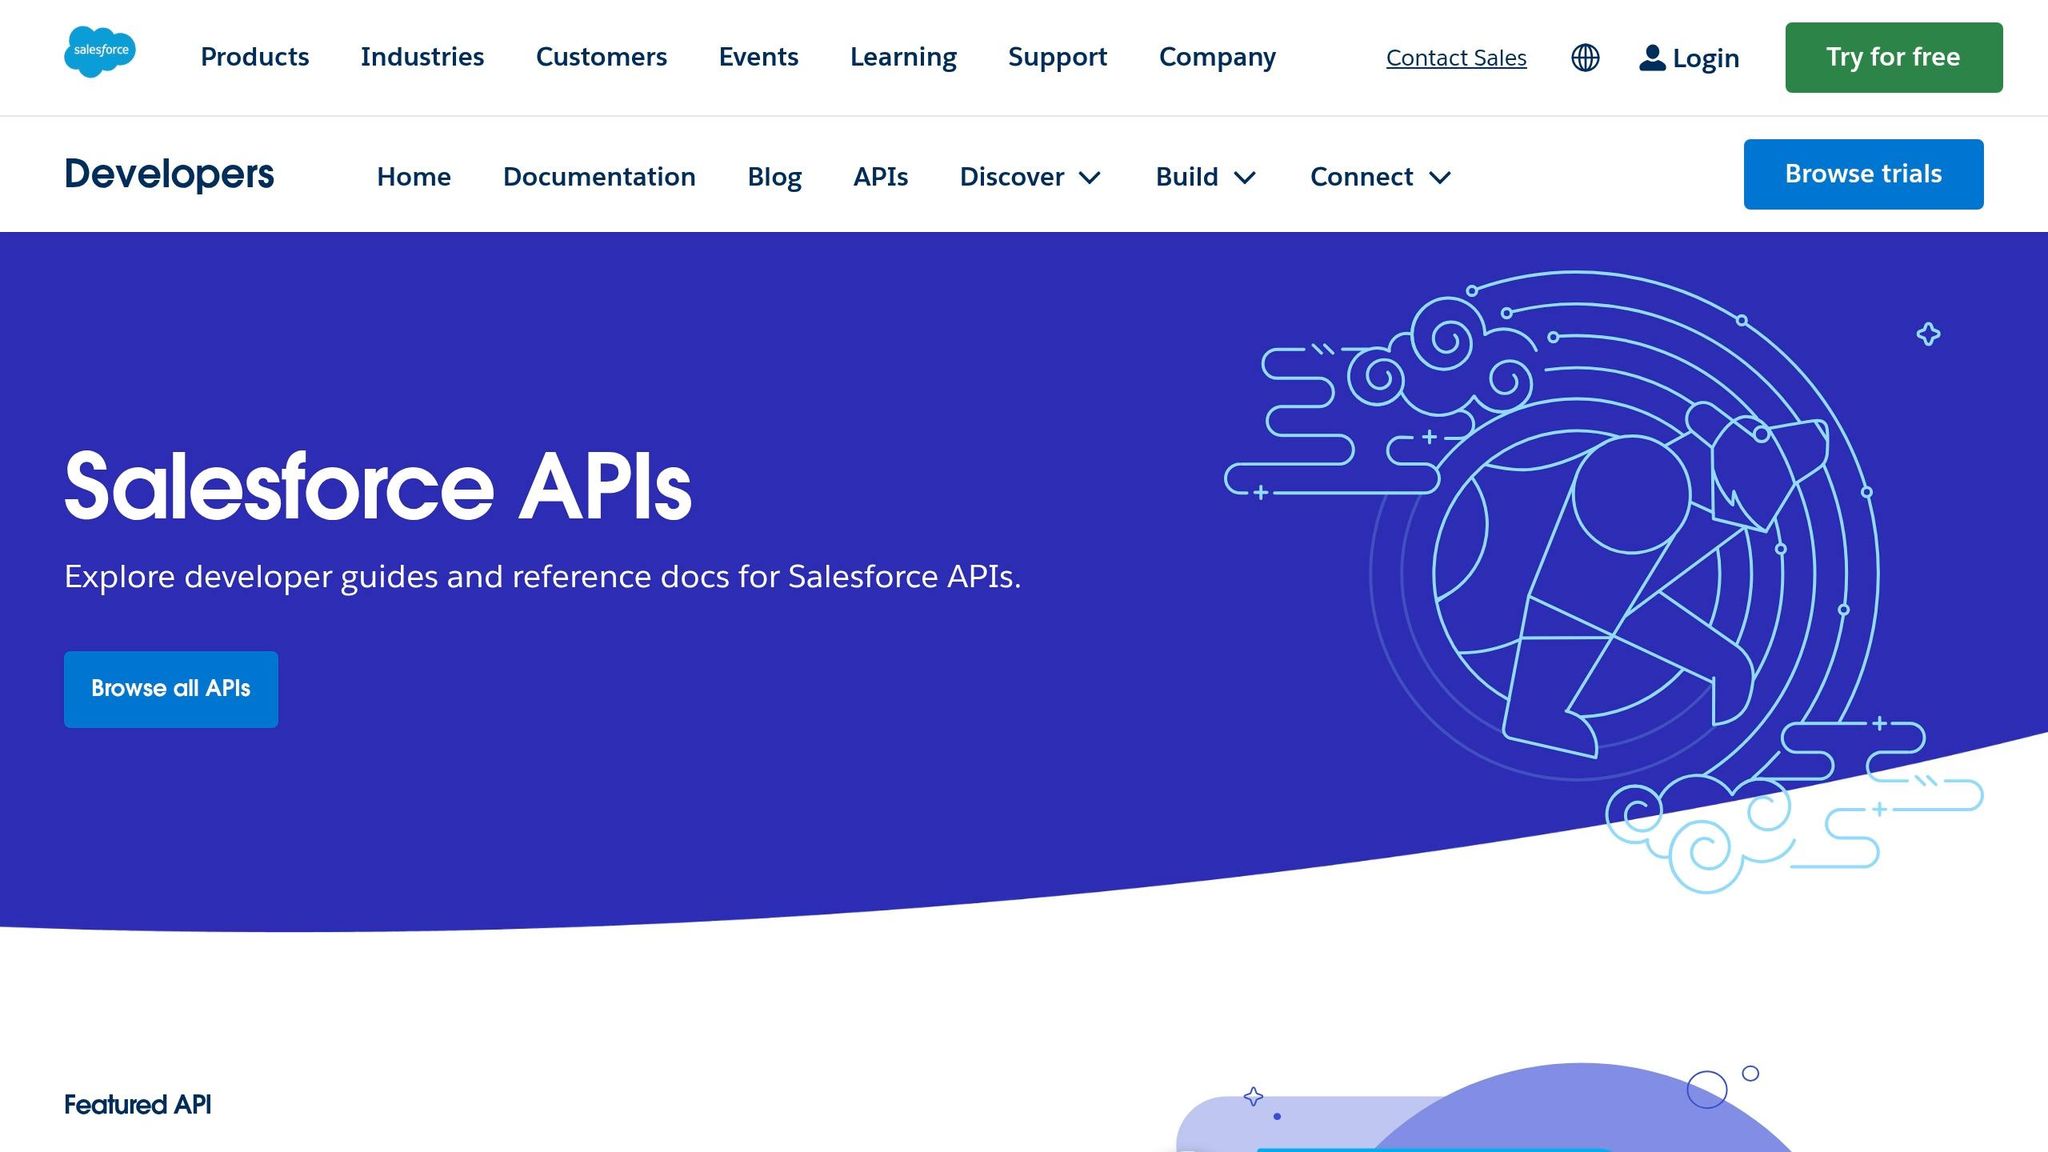Open the language globe icon

(x=1585, y=58)
